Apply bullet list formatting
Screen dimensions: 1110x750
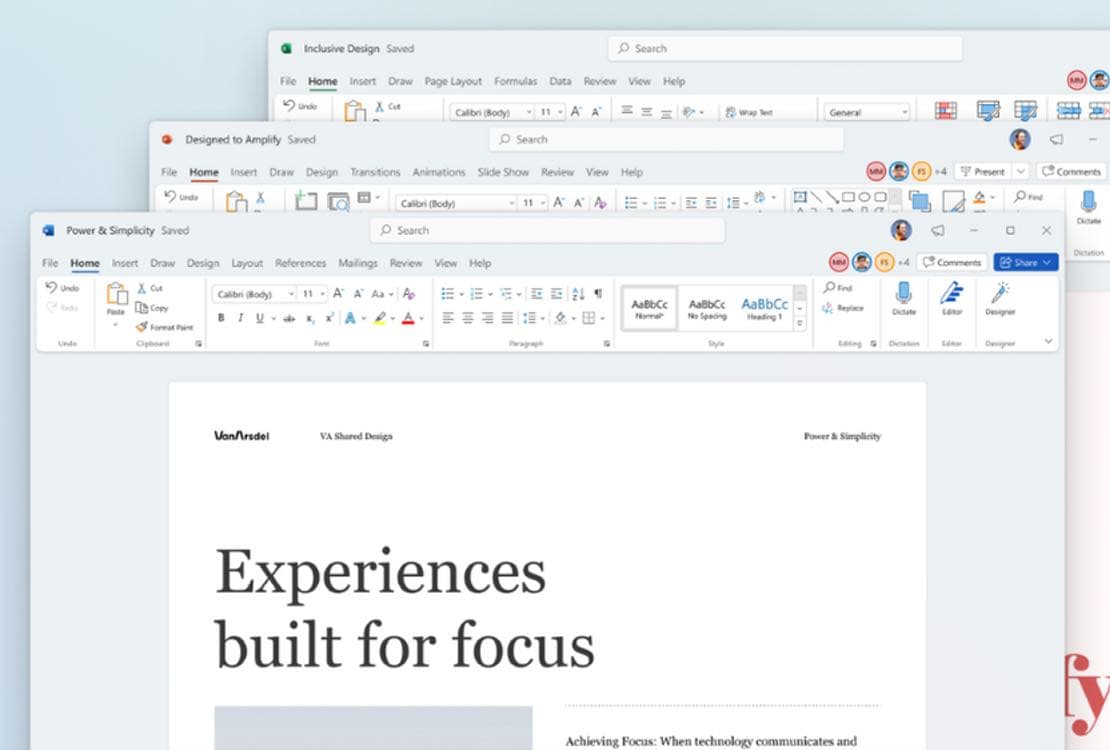(450, 293)
